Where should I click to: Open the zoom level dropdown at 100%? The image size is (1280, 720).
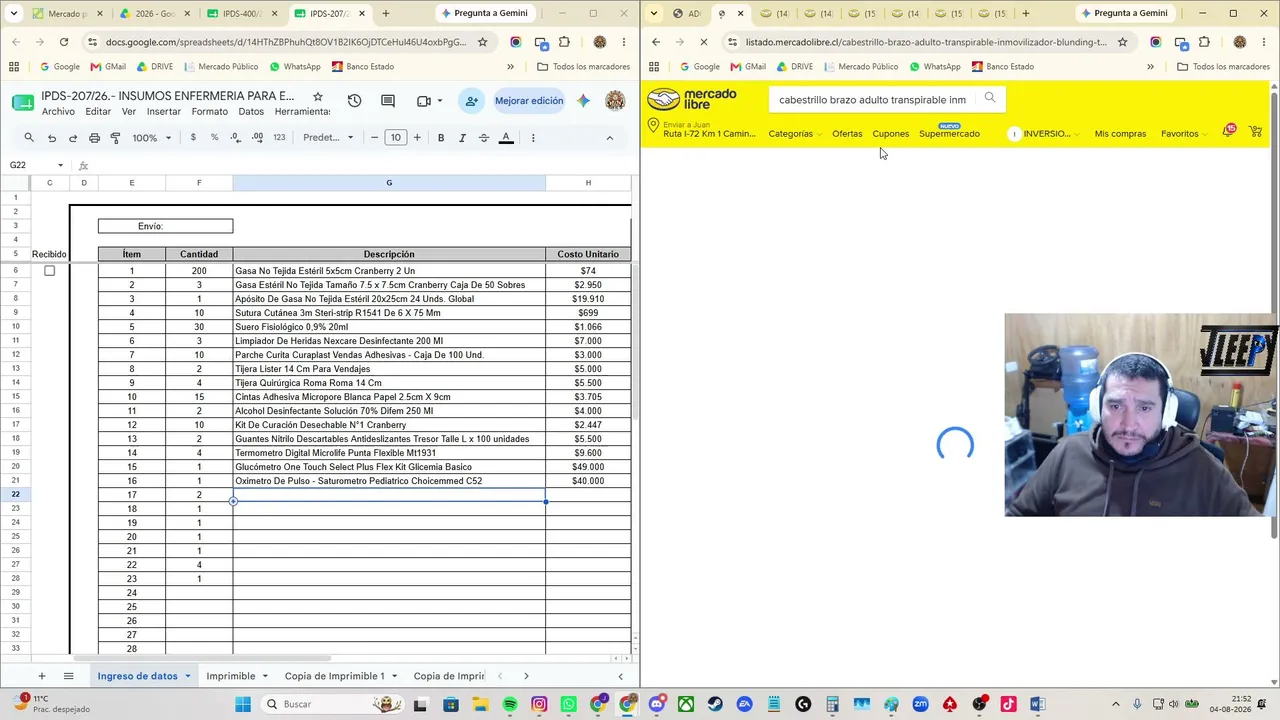(152, 138)
